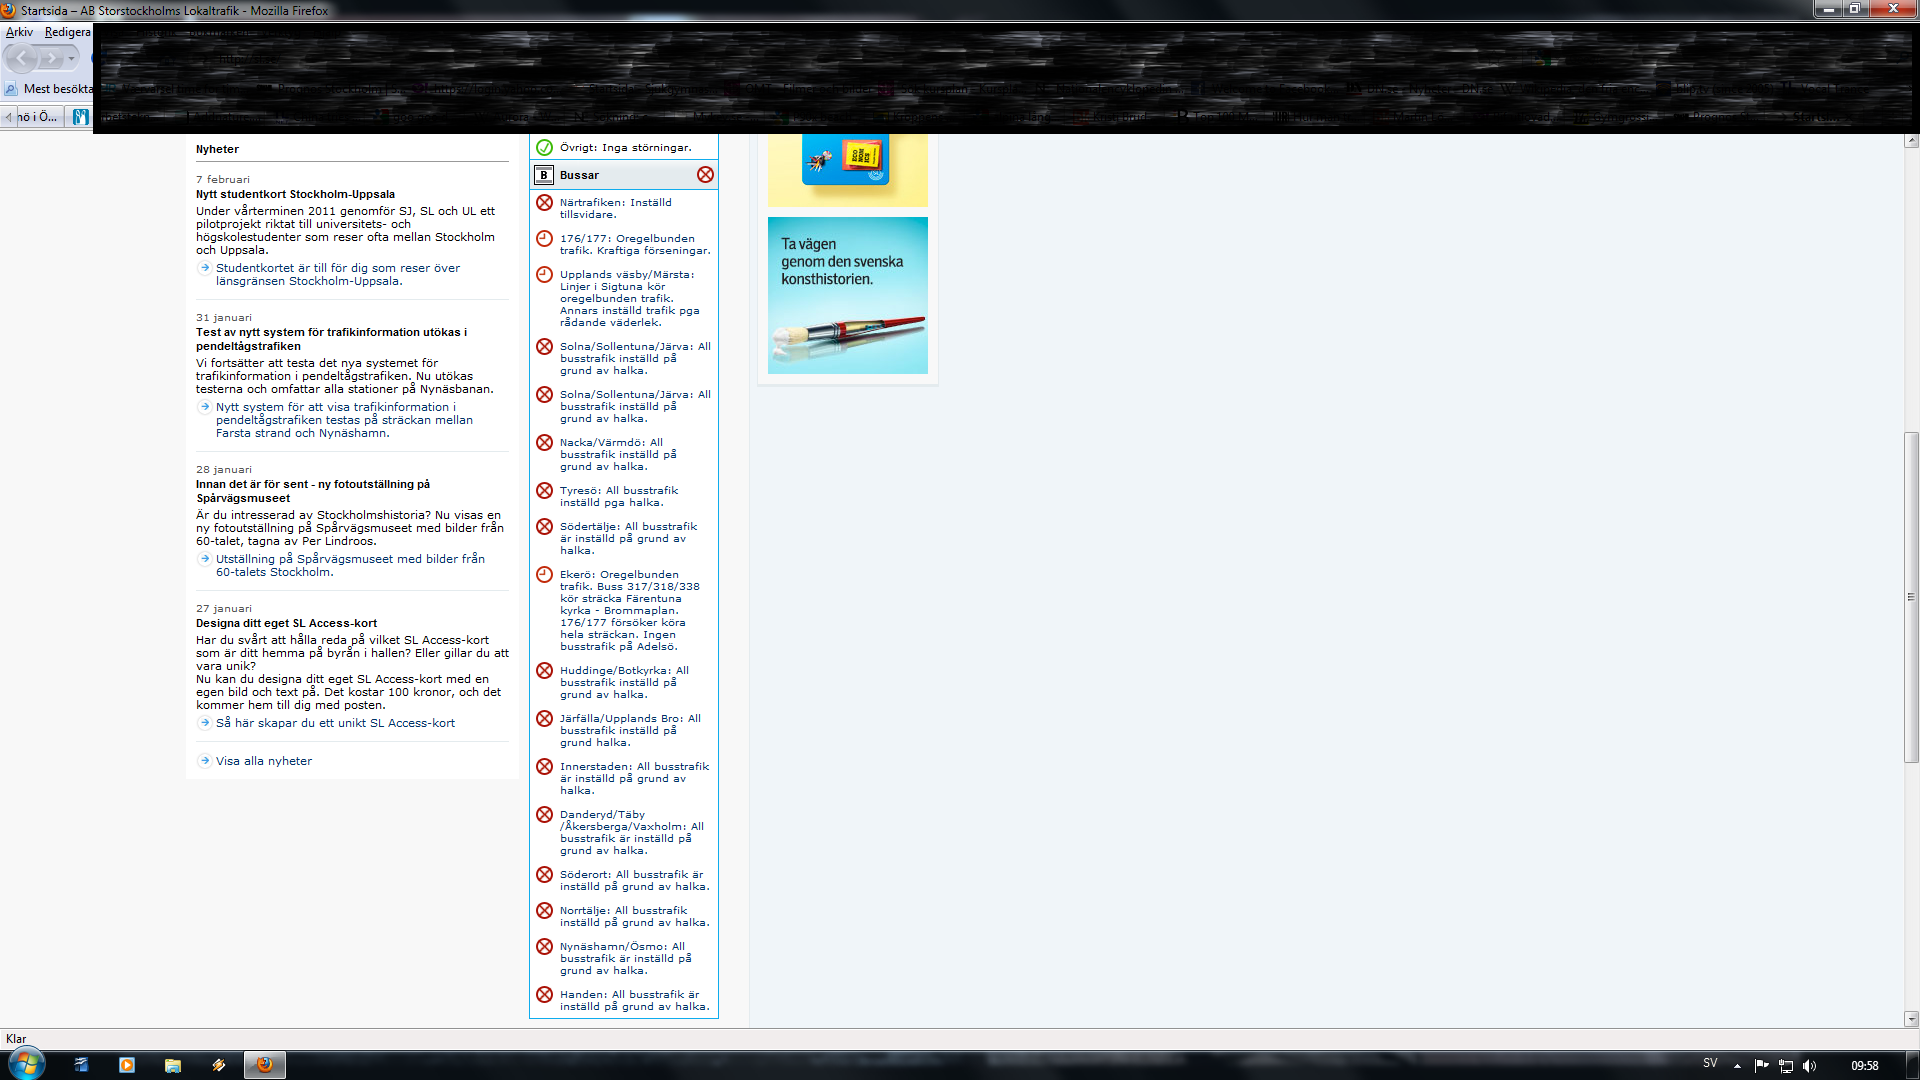Click headline 'Designa ditt eget SL Access-kort'
Image resolution: width=1920 pixels, height=1080 pixels.
tap(286, 624)
